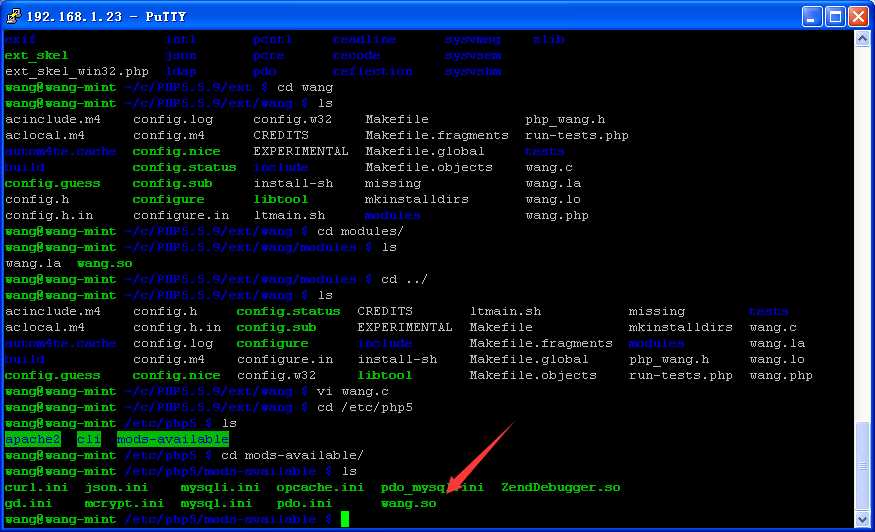Click the opcache.ini file name

(x=320, y=487)
